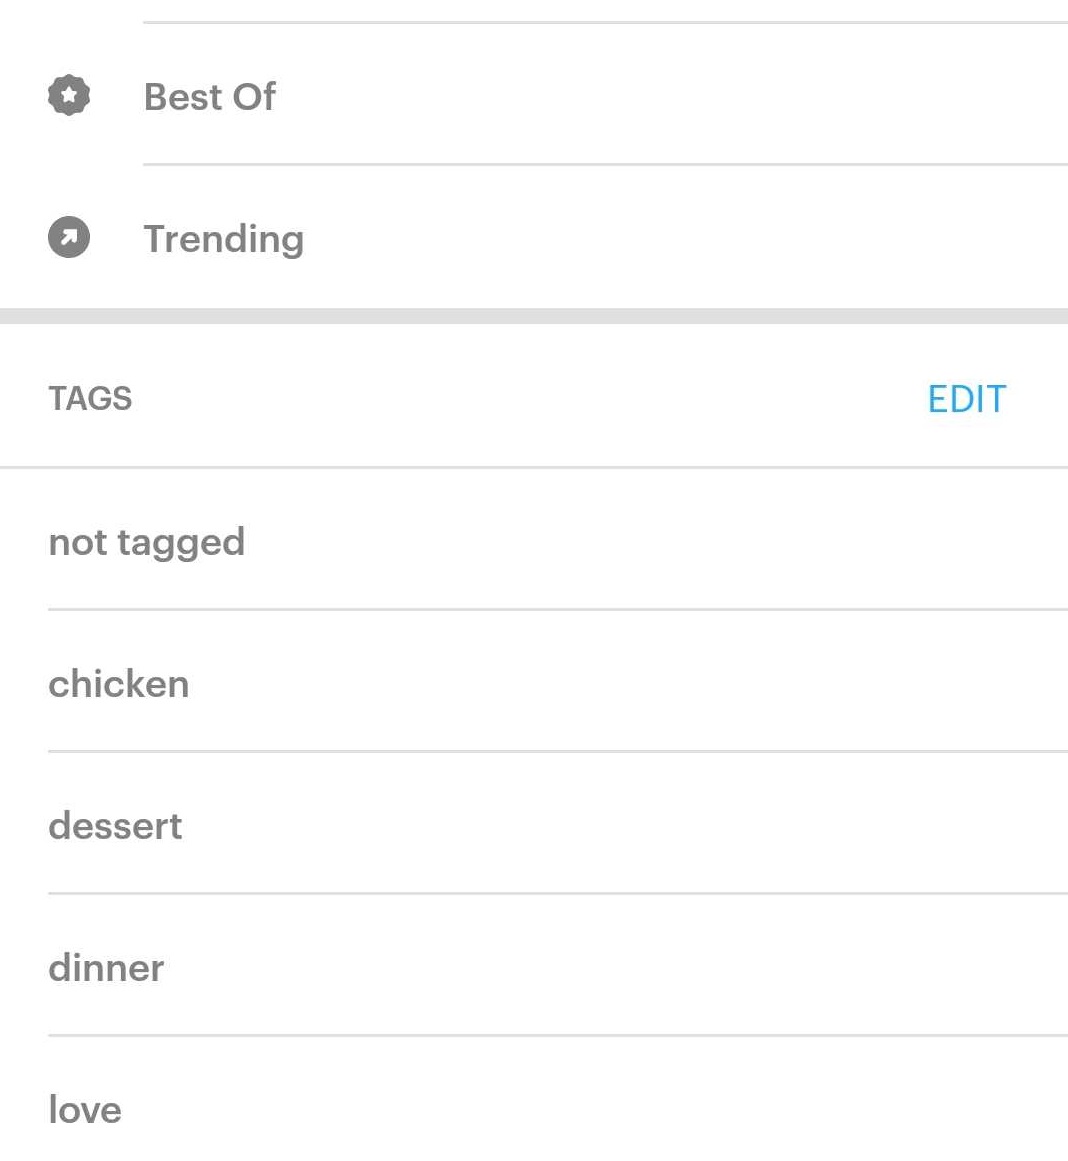Choose the chicken tag
Viewport: 1068px width, 1161px height.
119,684
